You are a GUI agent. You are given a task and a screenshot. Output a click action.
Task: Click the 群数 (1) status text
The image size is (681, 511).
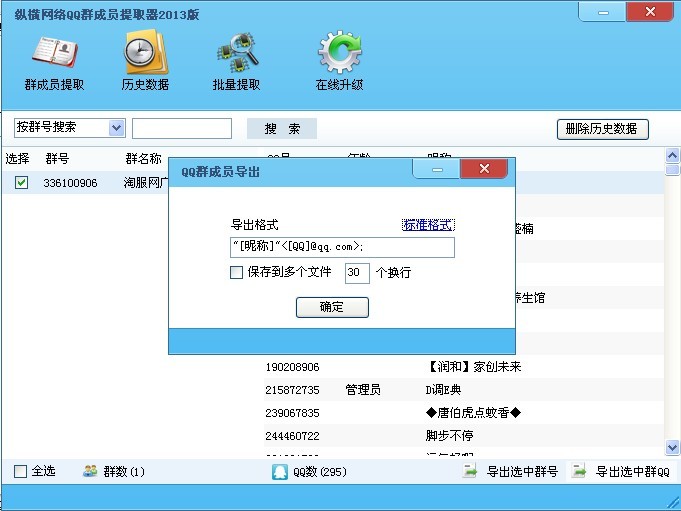[124, 471]
